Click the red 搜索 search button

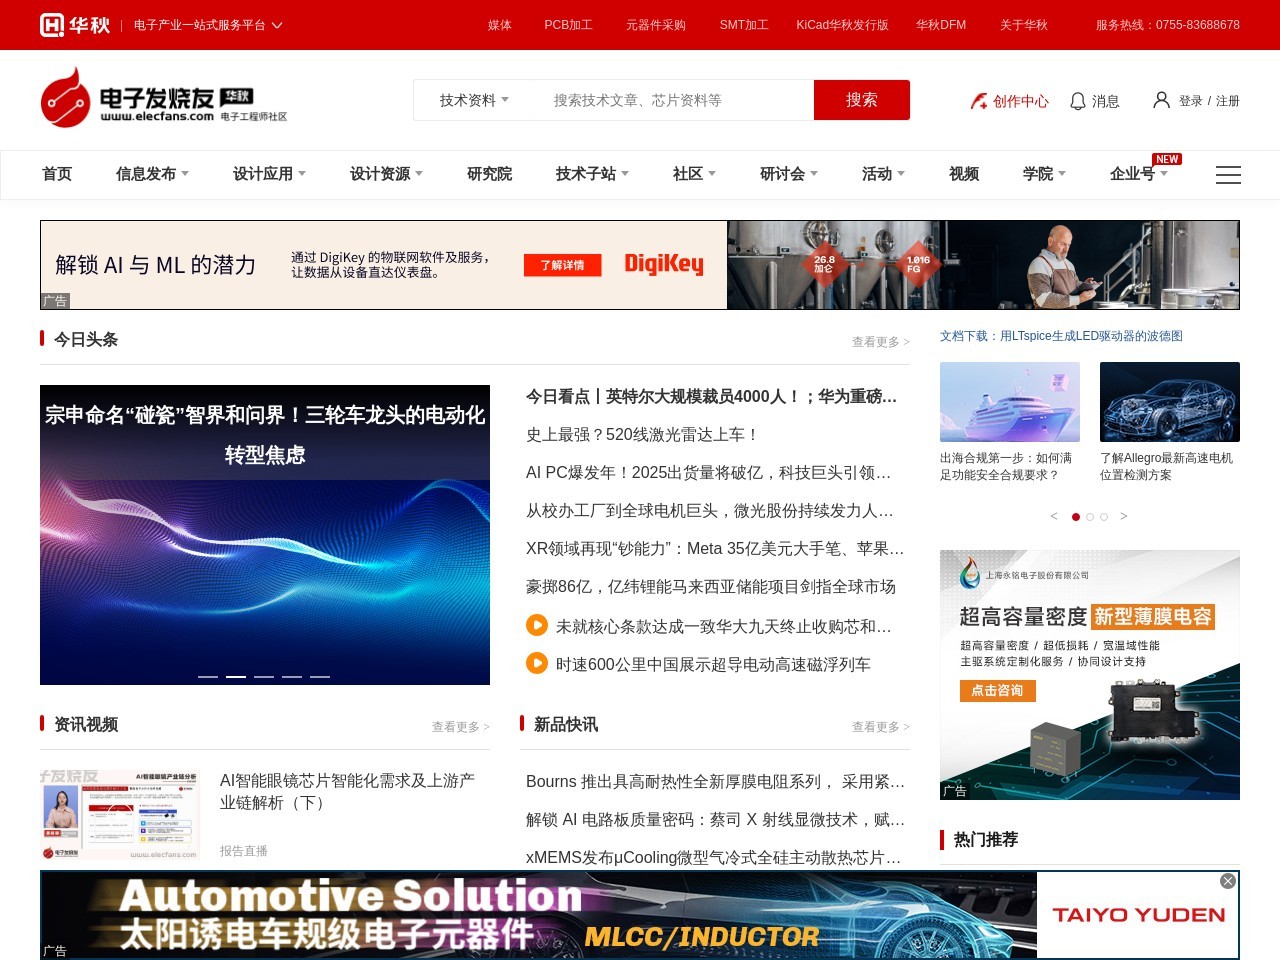[x=861, y=100]
